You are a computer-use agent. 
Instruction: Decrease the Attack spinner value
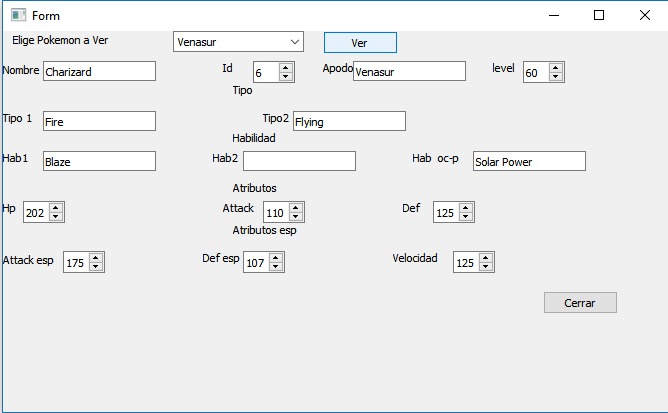[x=296, y=217]
